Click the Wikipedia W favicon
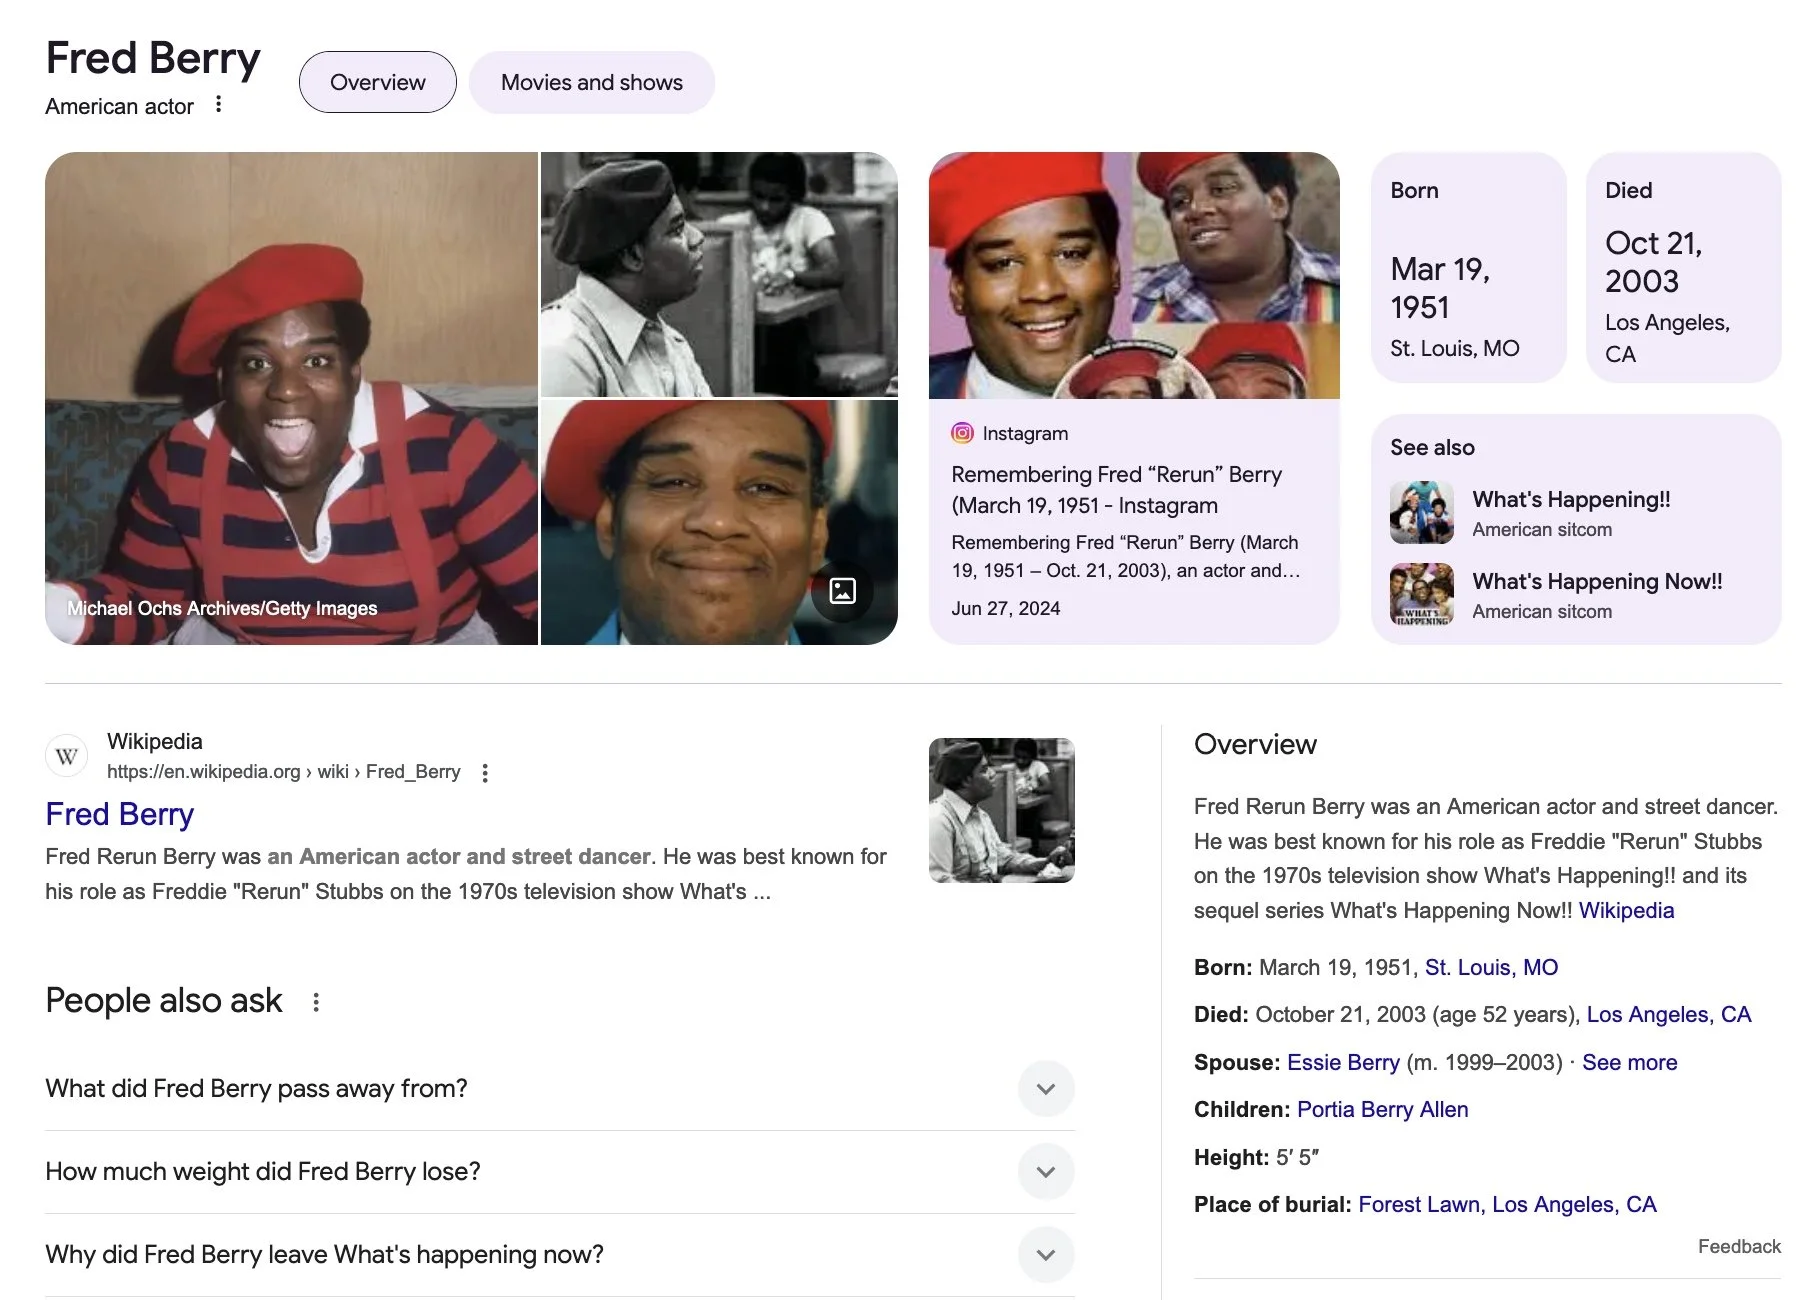The height and width of the screenshot is (1300, 1814). 67,756
